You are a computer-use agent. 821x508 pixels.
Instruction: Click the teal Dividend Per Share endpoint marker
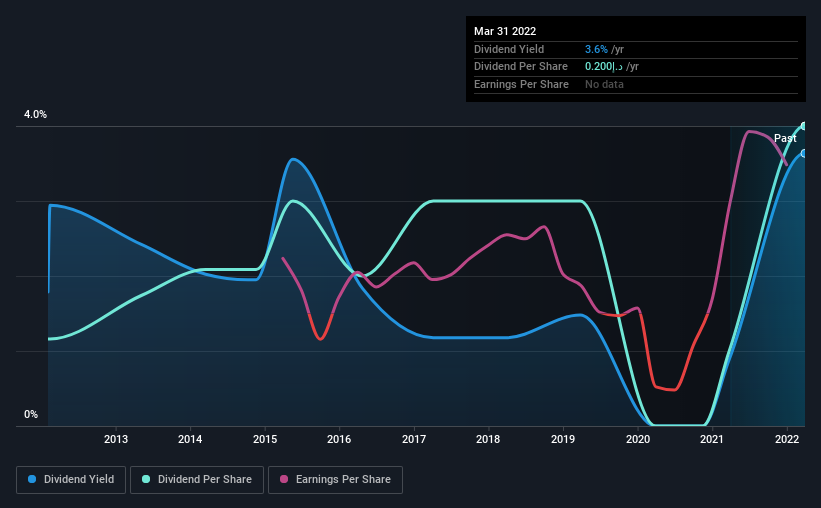(804, 126)
